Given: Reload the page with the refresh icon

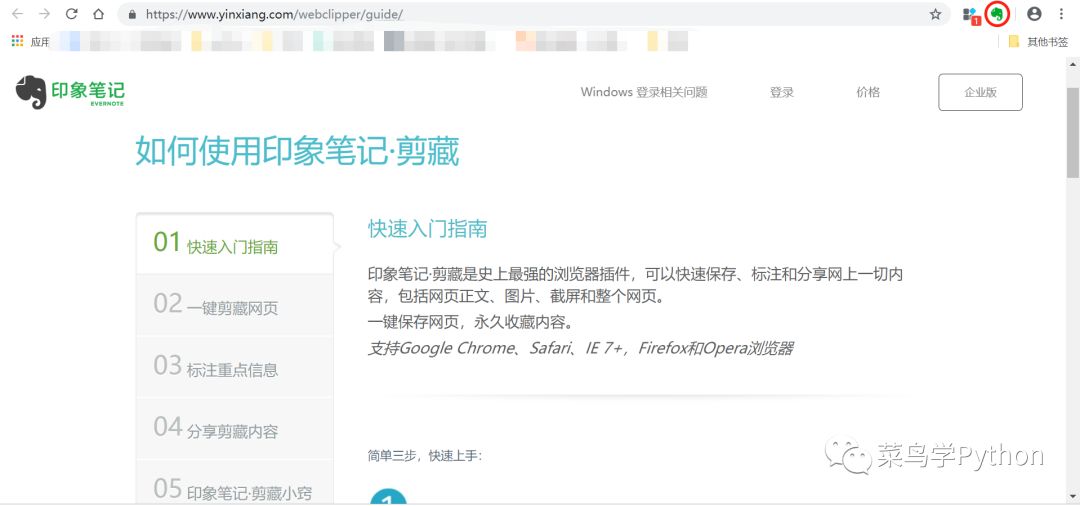Looking at the screenshot, I should [x=72, y=14].
